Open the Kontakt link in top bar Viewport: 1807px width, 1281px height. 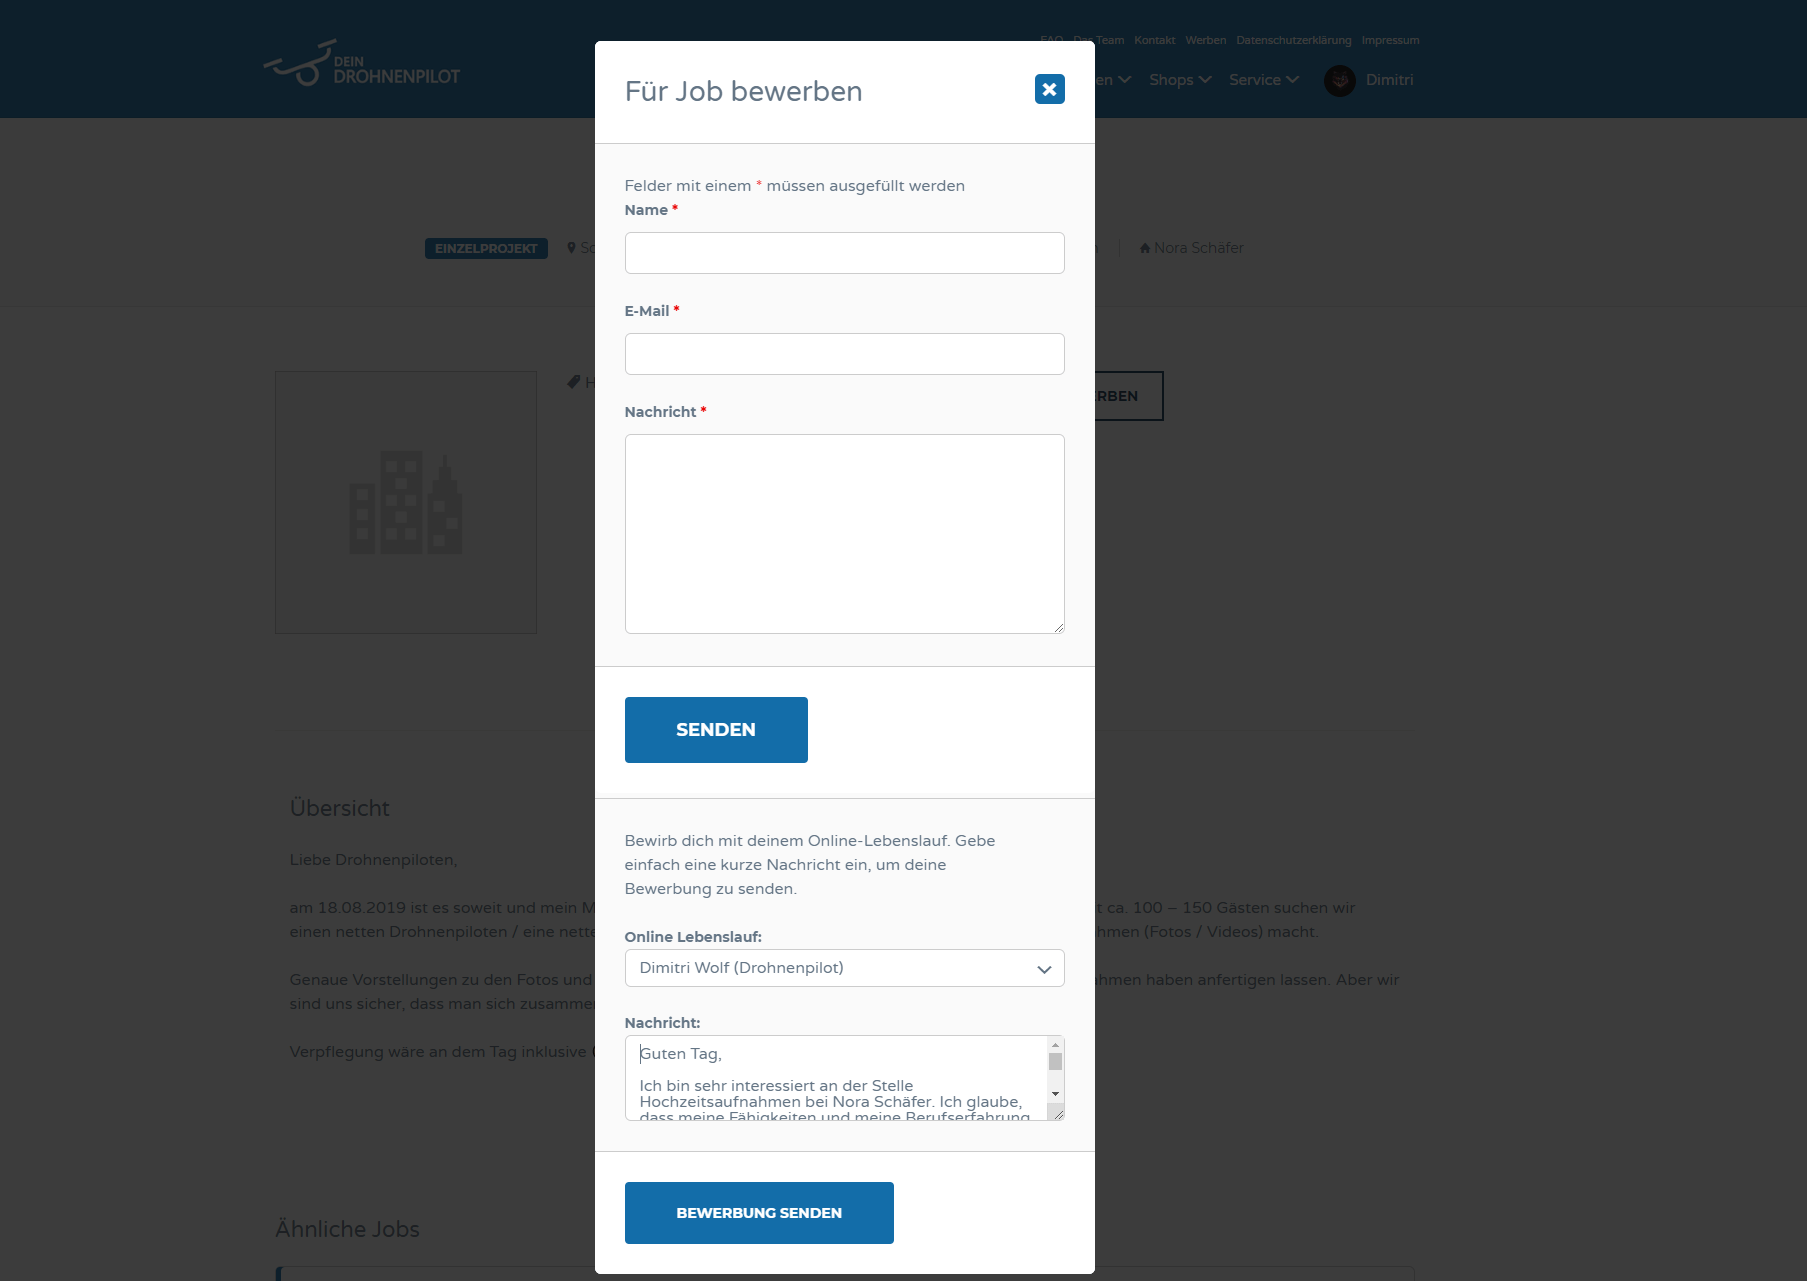pos(1154,40)
